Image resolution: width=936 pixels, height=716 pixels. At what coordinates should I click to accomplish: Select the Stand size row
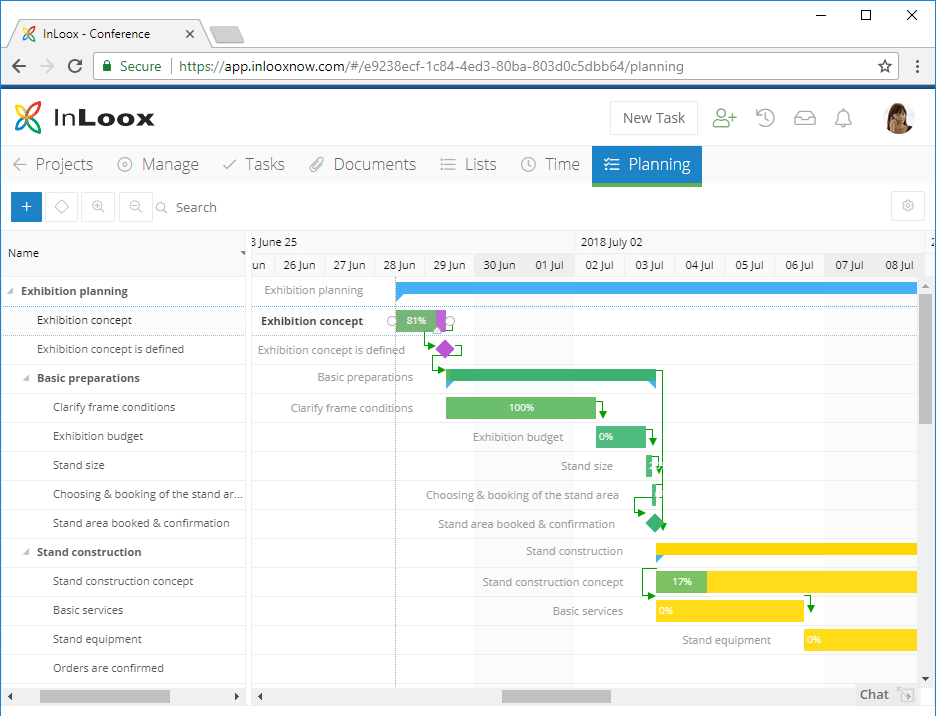click(124, 465)
